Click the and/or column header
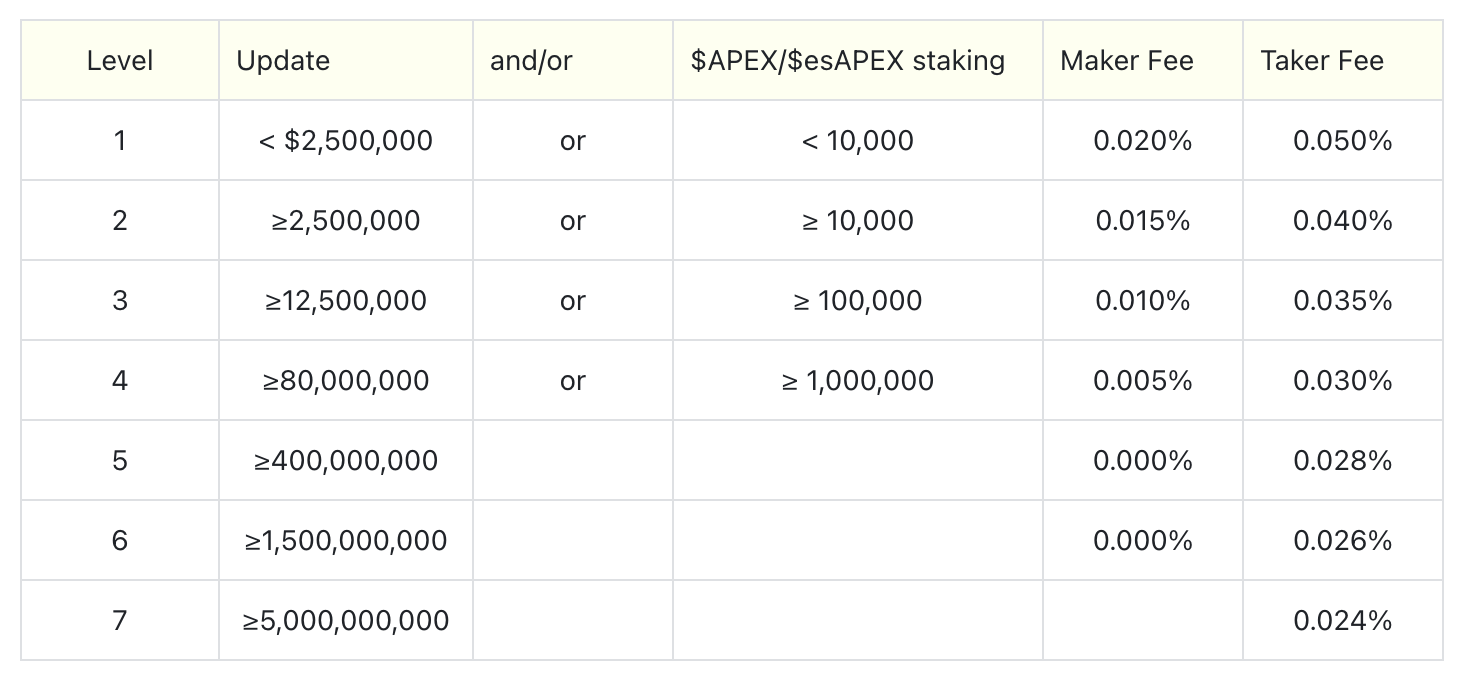This screenshot has height=688, width=1462. (x=573, y=60)
